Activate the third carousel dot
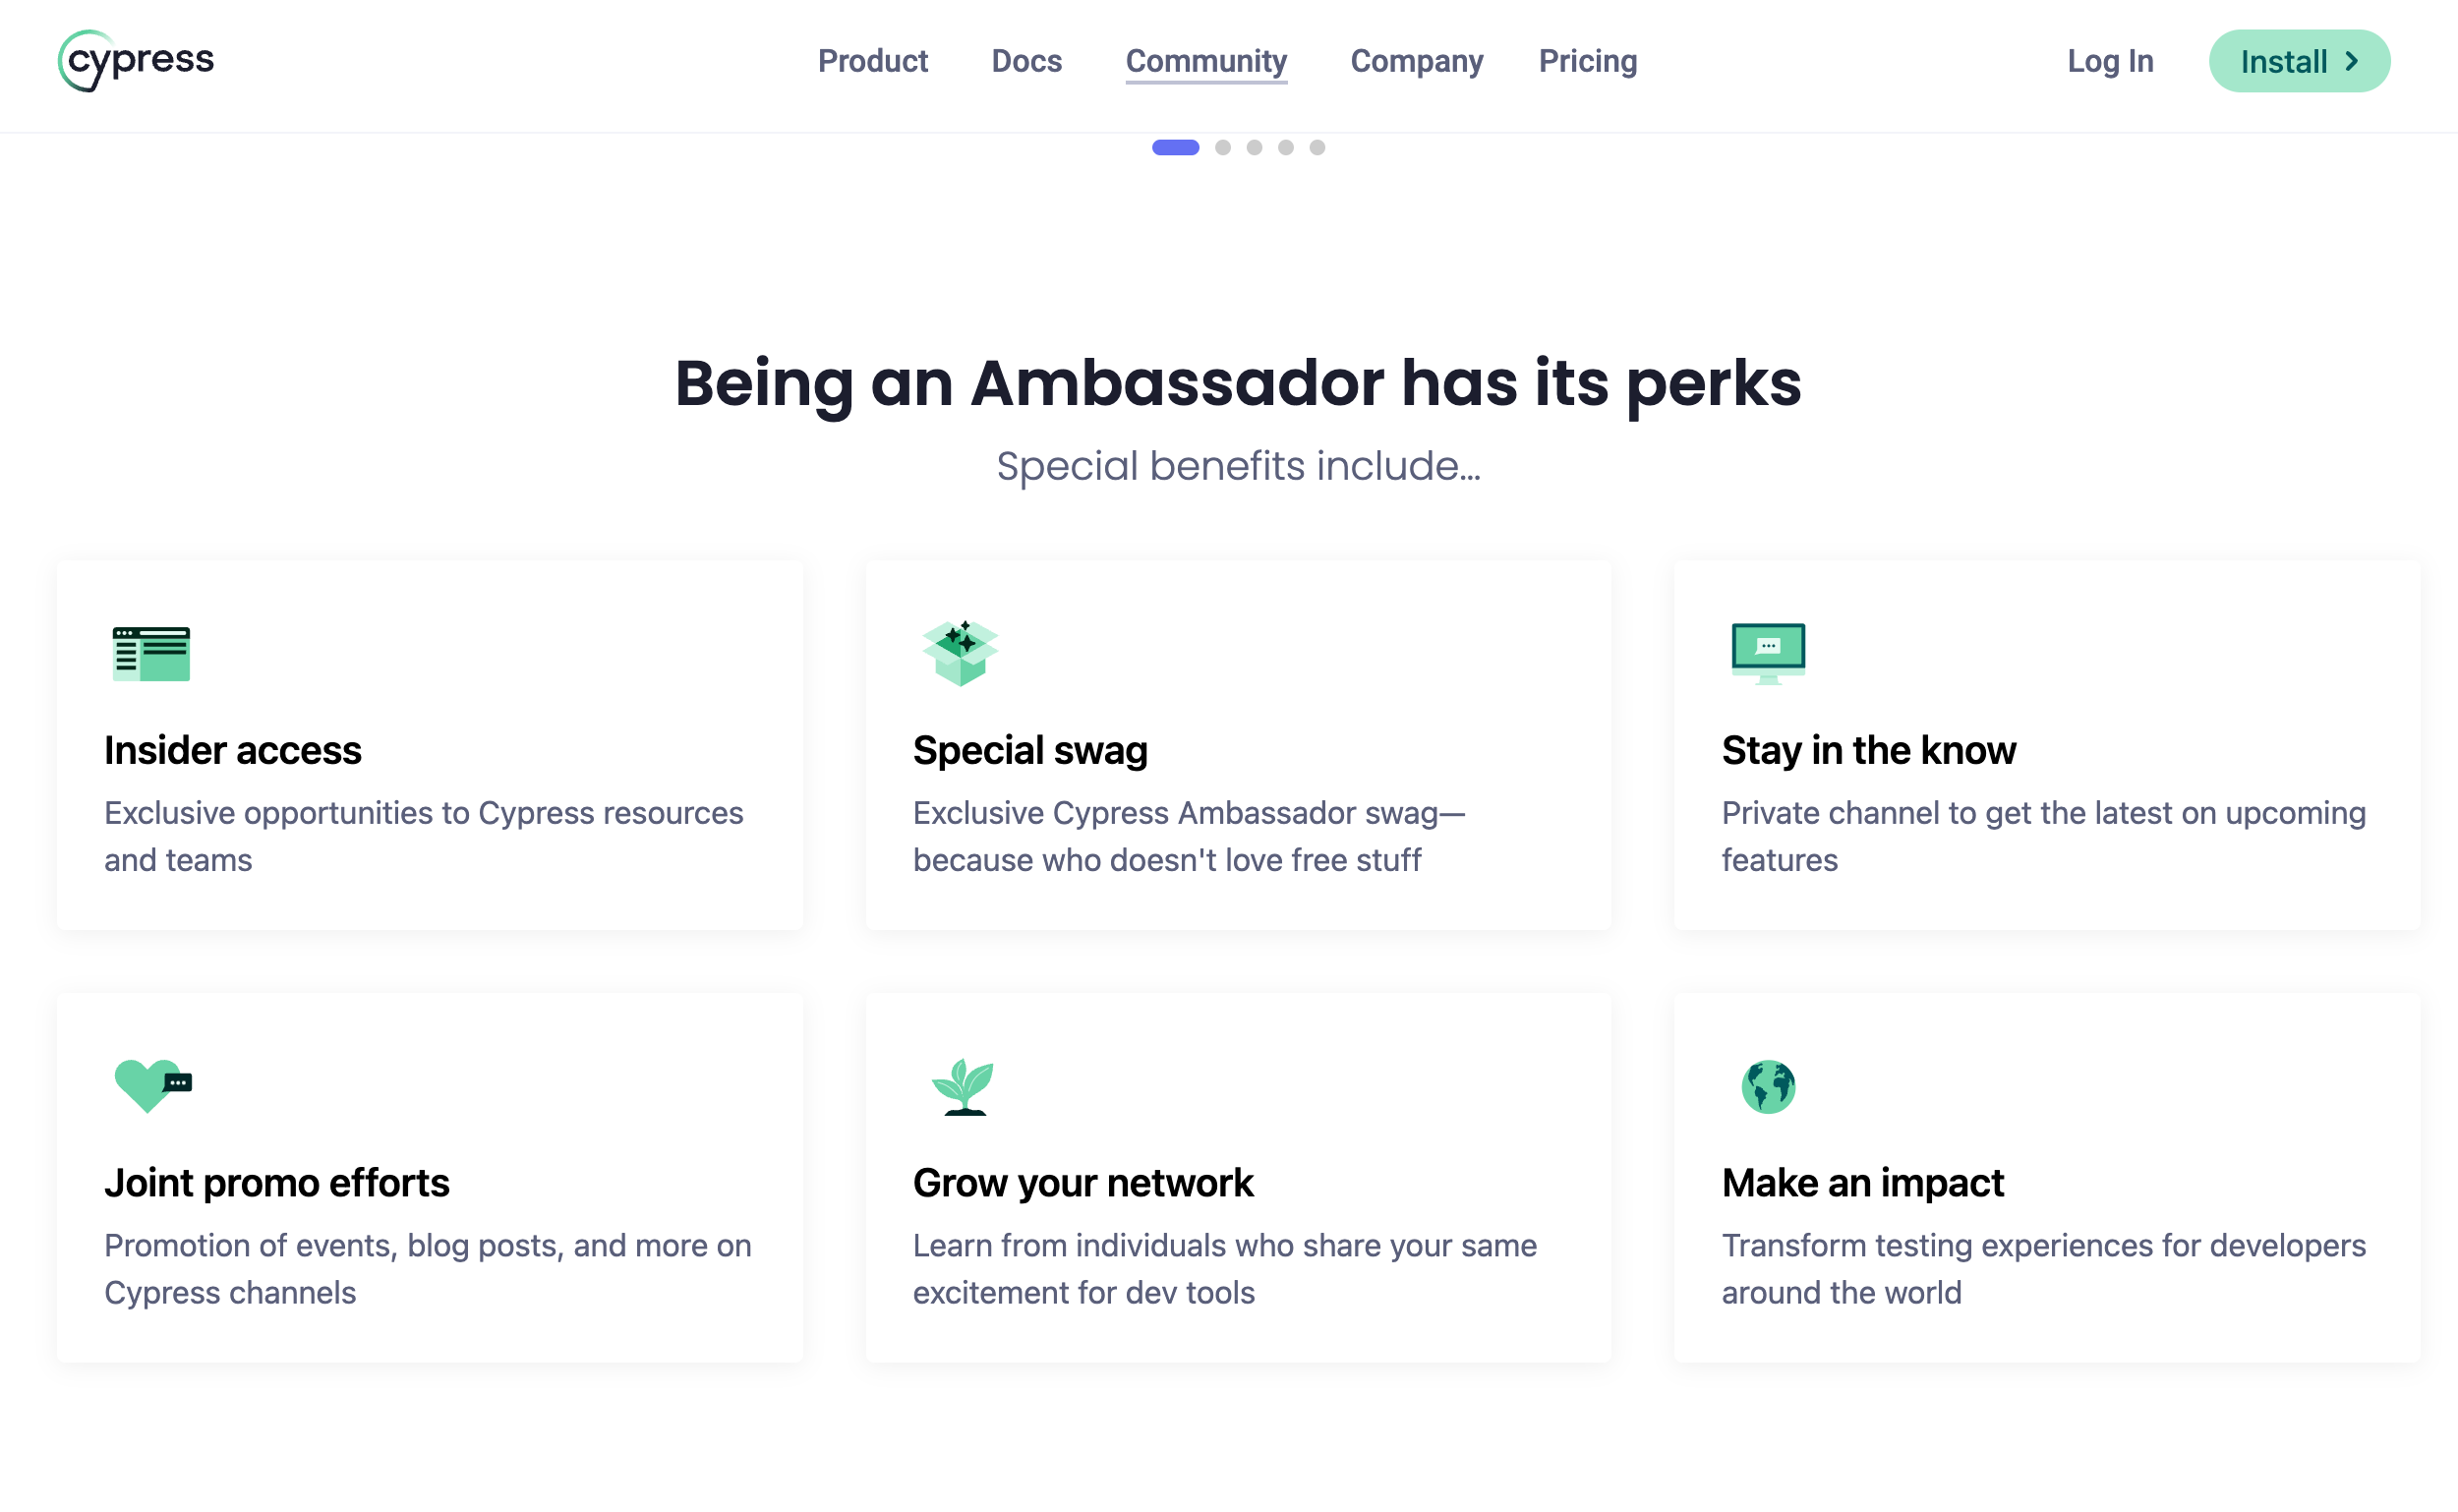Viewport: 2458px width, 1512px height. pos(1253,147)
